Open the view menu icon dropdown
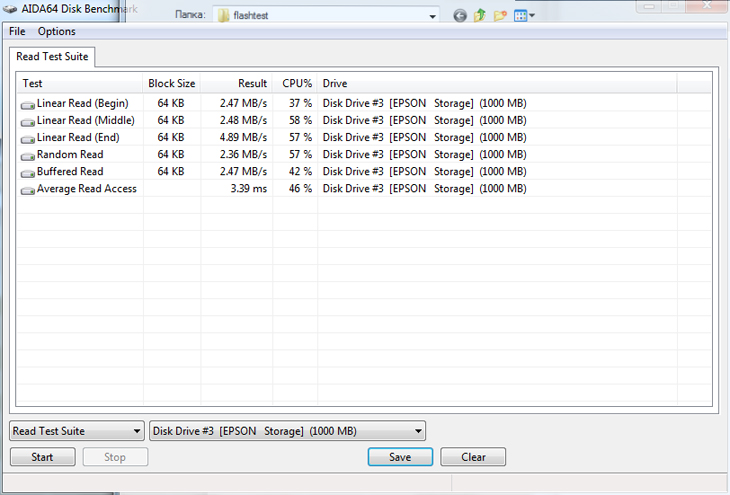Viewport: 730px width, 495px height. click(x=524, y=16)
